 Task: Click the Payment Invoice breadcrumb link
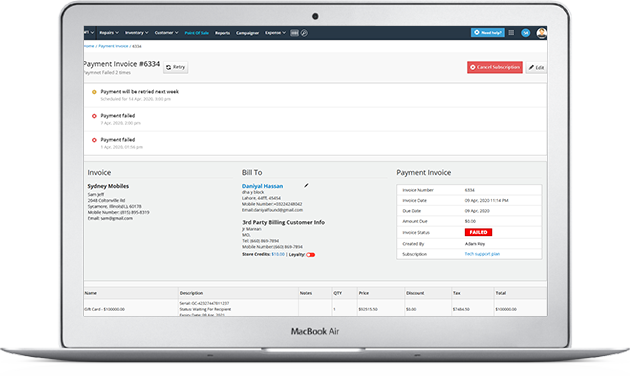pos(113,46)
